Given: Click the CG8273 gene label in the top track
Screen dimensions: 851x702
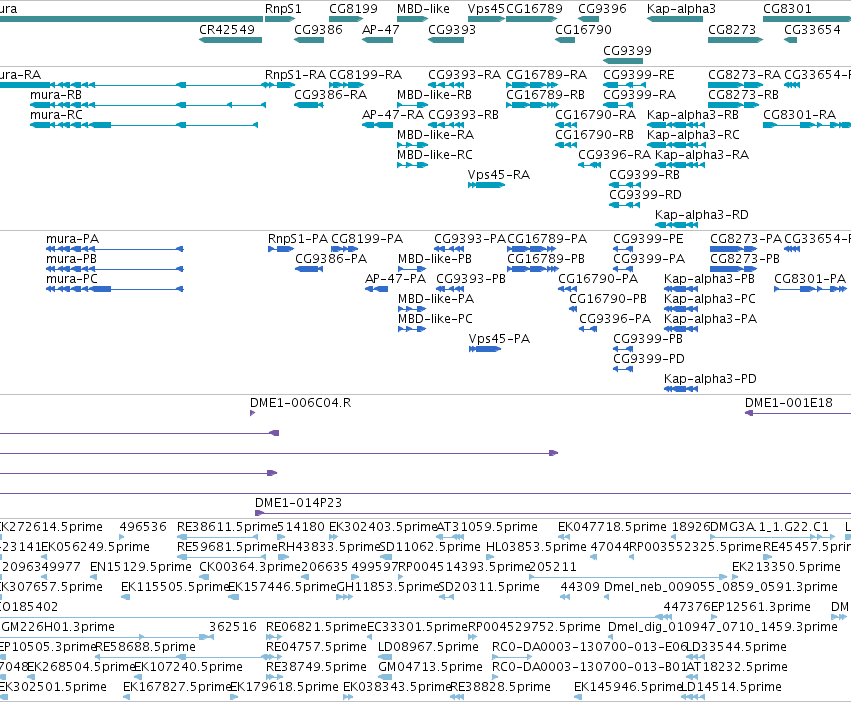Looking at the screenshot, I should pos(732,30).
